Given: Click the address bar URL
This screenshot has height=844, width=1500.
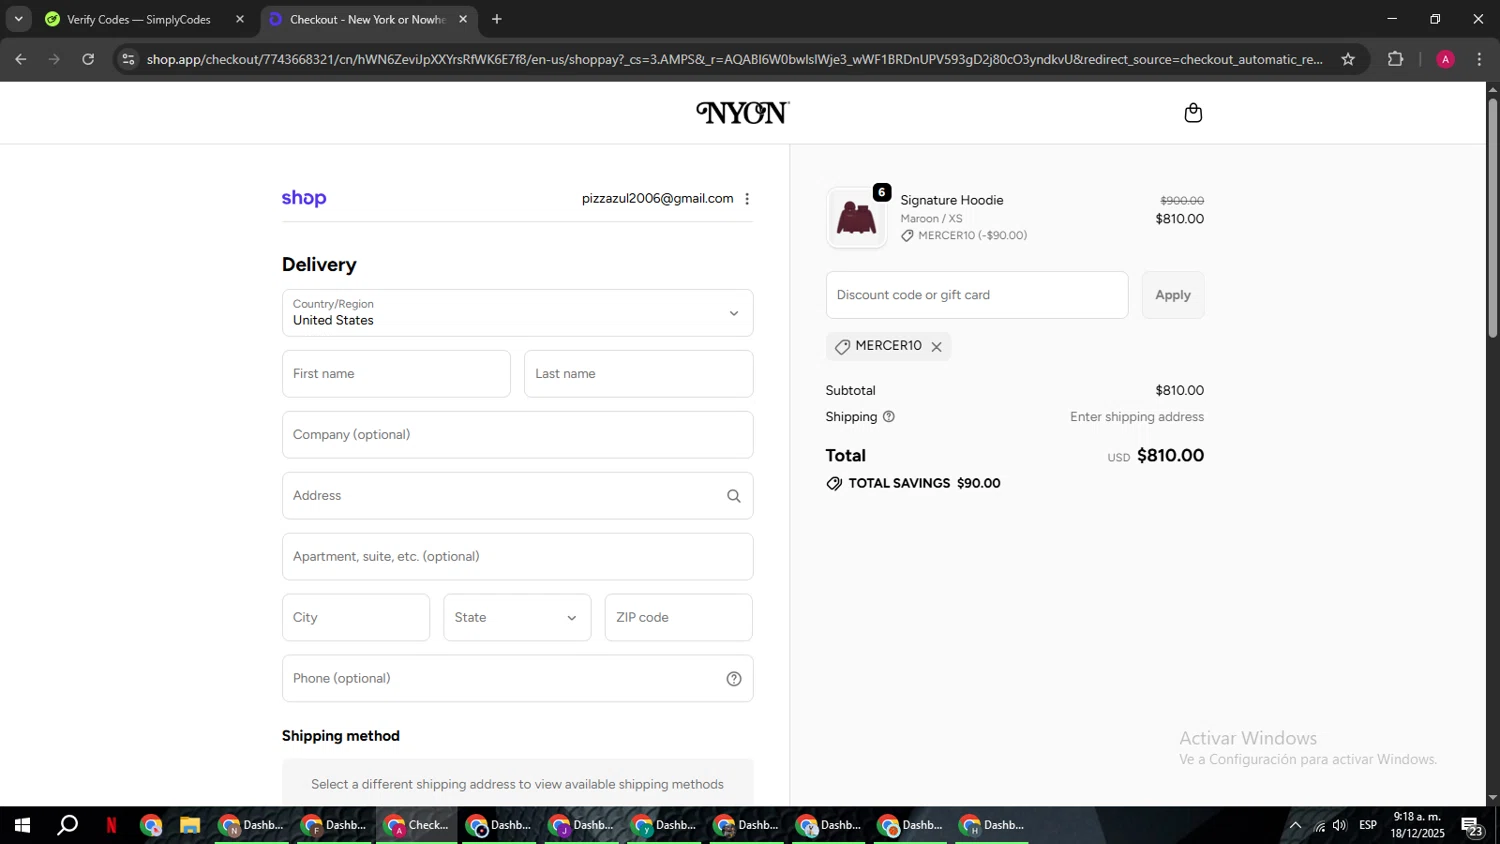Looking at the screenshot, I should pos(735,59).
